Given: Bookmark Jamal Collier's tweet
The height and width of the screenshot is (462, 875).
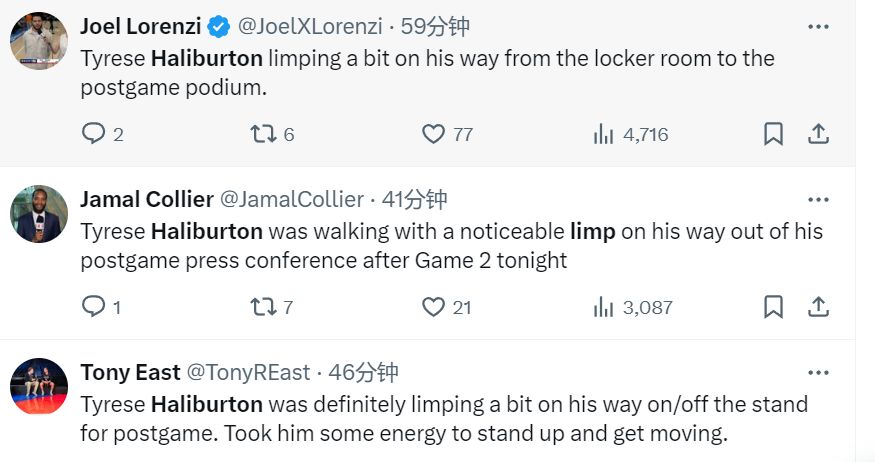Looking at the screenshot, I should 773,307.
